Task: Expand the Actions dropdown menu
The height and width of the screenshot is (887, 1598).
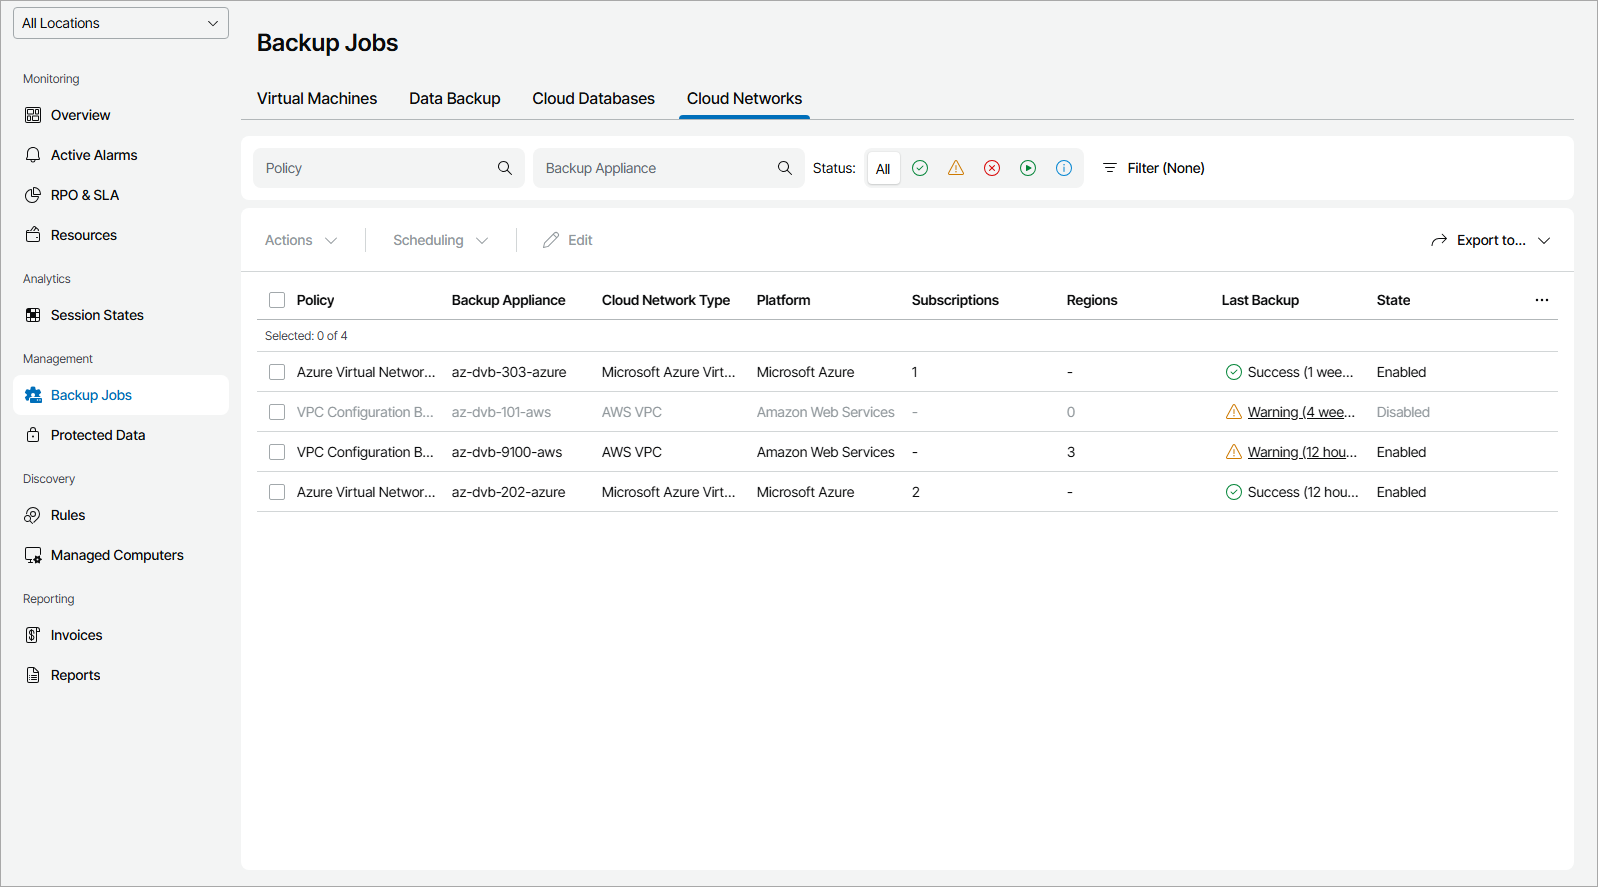Action: tap(301, 240)
